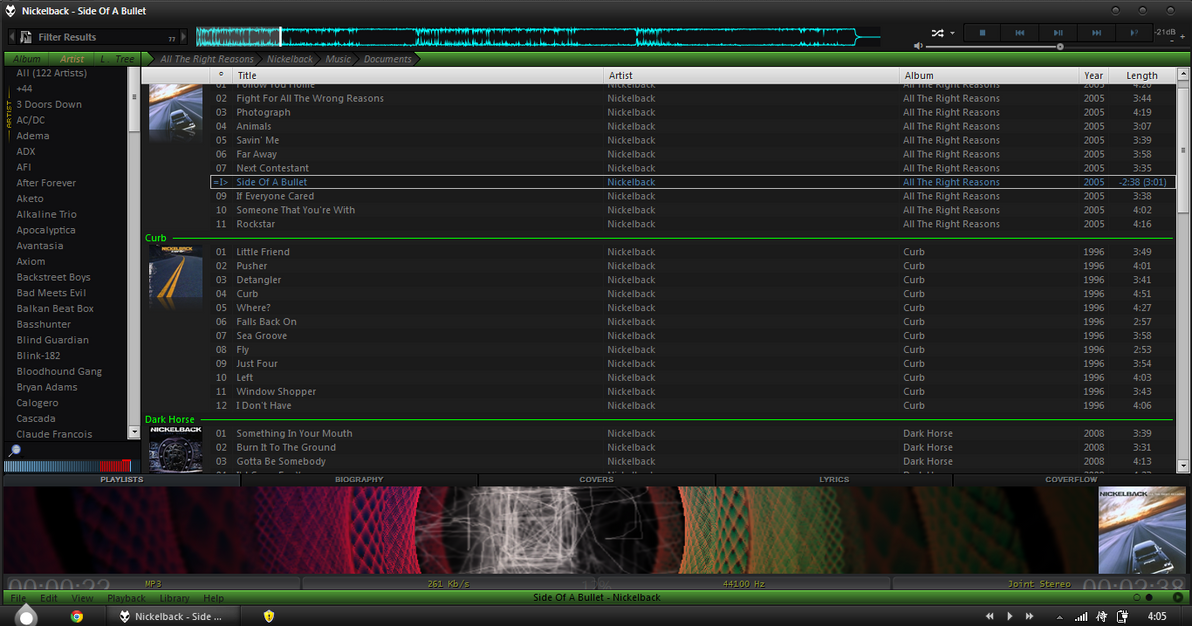
Task: Open Chrome from the taskbar
Action: (x=77, y=616)
